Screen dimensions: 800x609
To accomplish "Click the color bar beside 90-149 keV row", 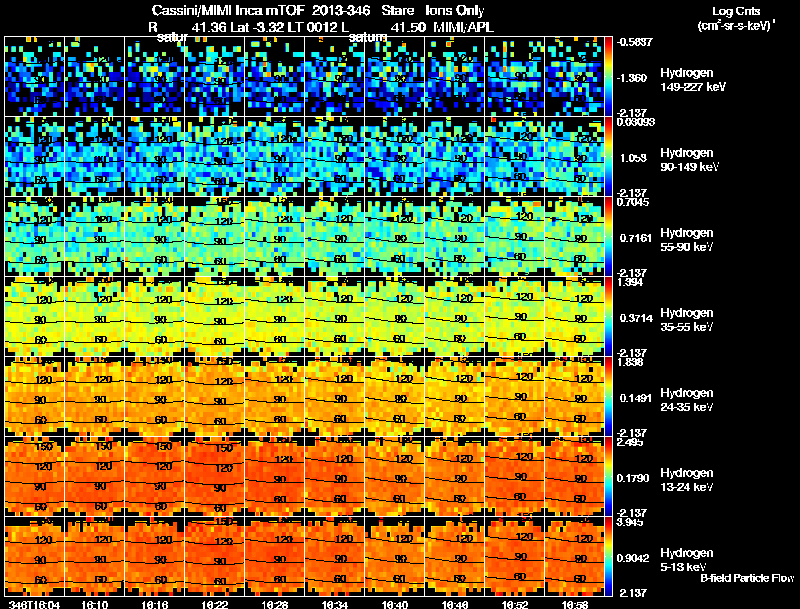I will tap(609, 157).
